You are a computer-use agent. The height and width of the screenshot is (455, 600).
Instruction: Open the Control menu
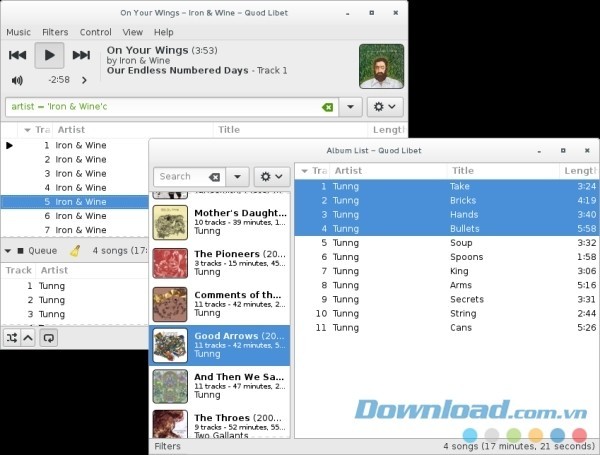tap(95, 32)
